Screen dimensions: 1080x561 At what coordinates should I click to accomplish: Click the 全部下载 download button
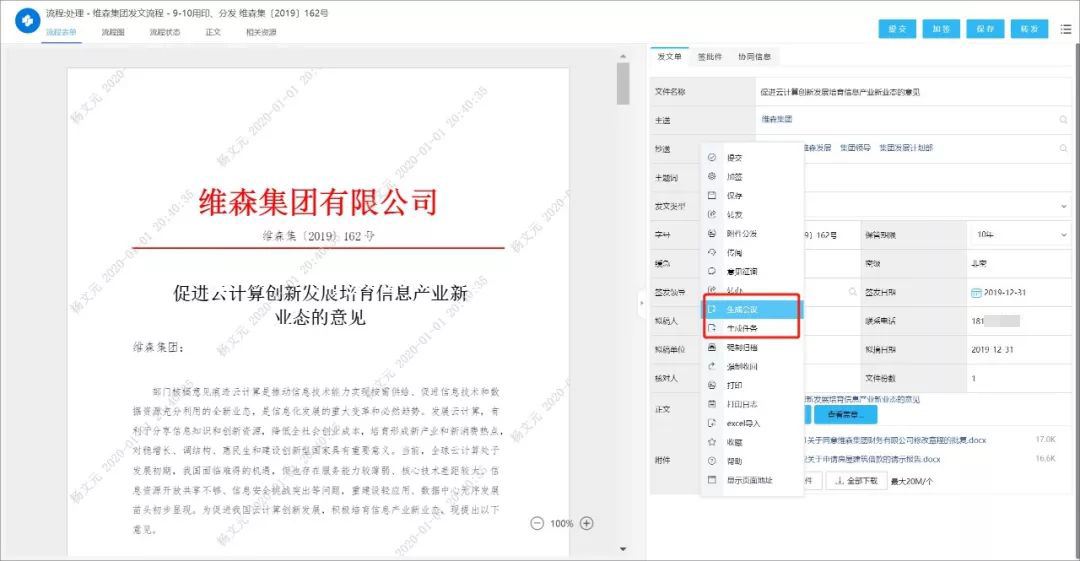pyautogui.click(x=855, y=481)
